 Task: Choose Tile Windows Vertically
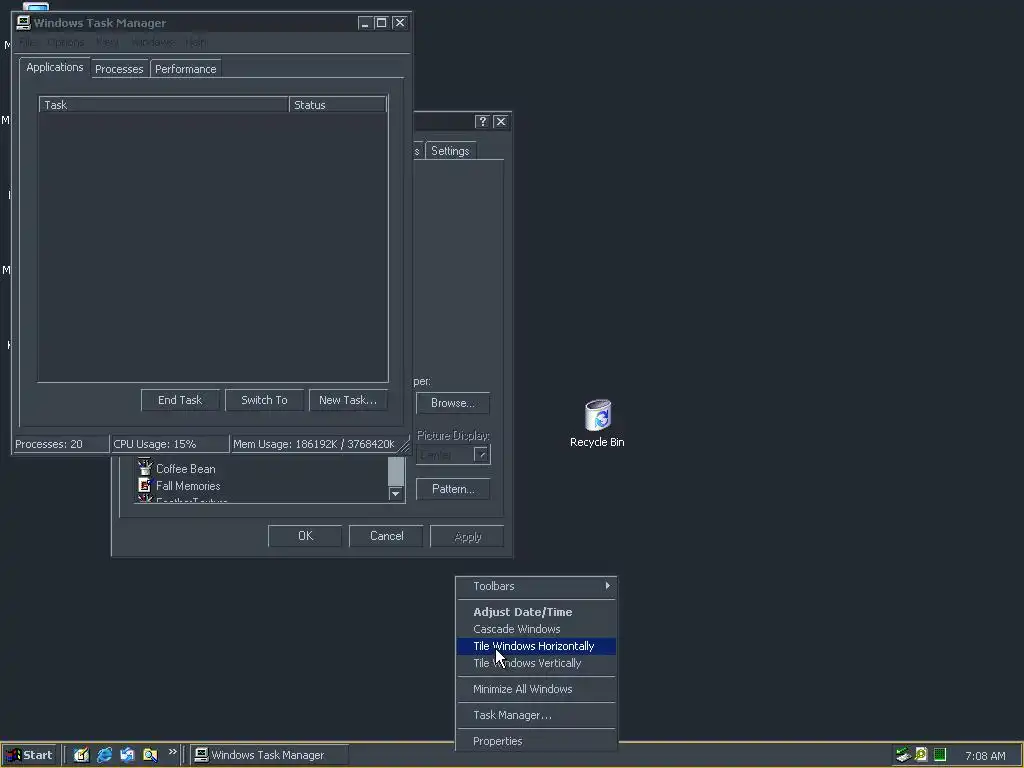(536, 664)
